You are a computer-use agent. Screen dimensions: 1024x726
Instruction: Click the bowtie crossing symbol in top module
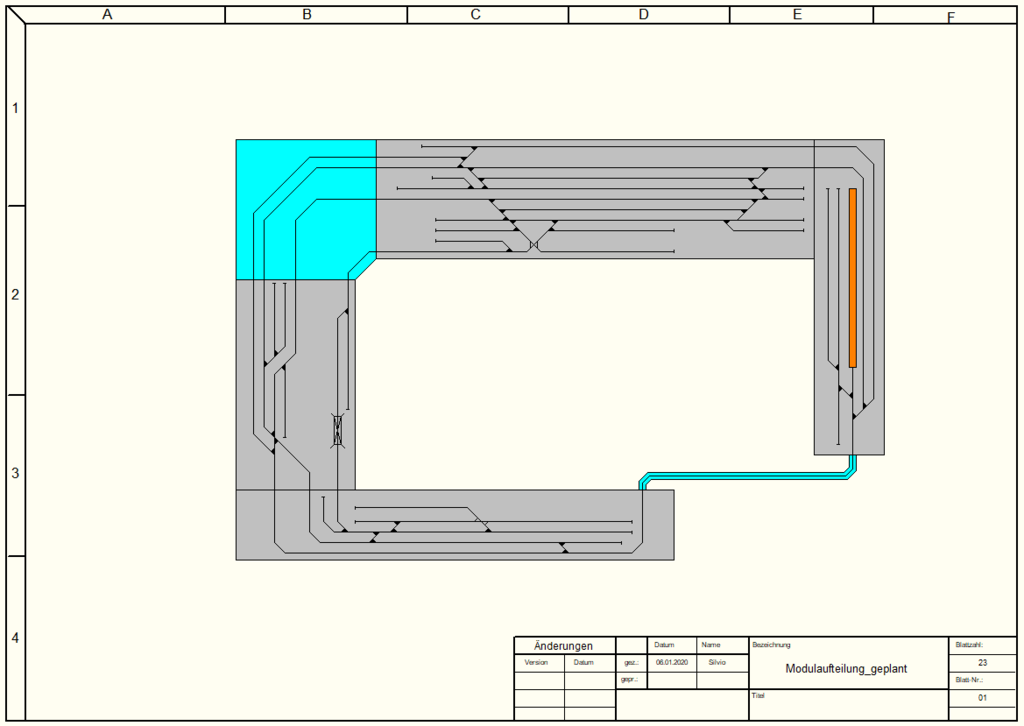pyautogui.click(x=534, y=245)
